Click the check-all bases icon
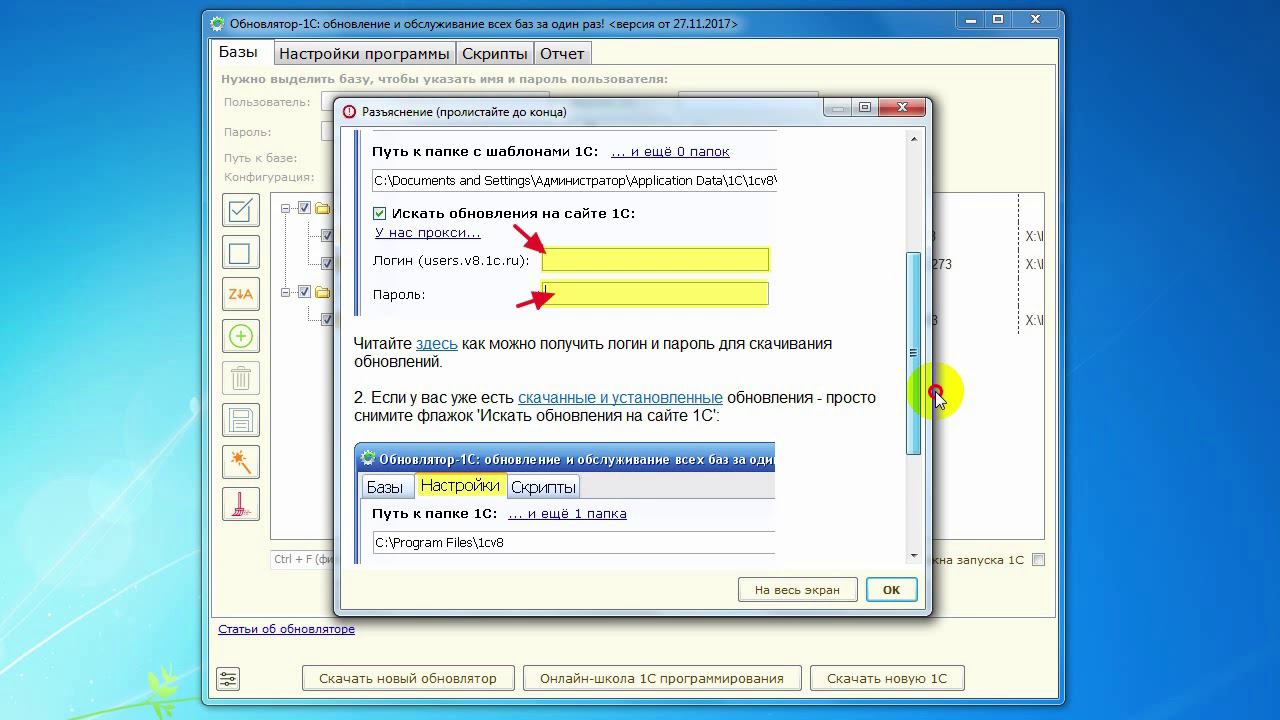Image resolution: width=1280 pixels, height=720 pixels. coord(240,210)
